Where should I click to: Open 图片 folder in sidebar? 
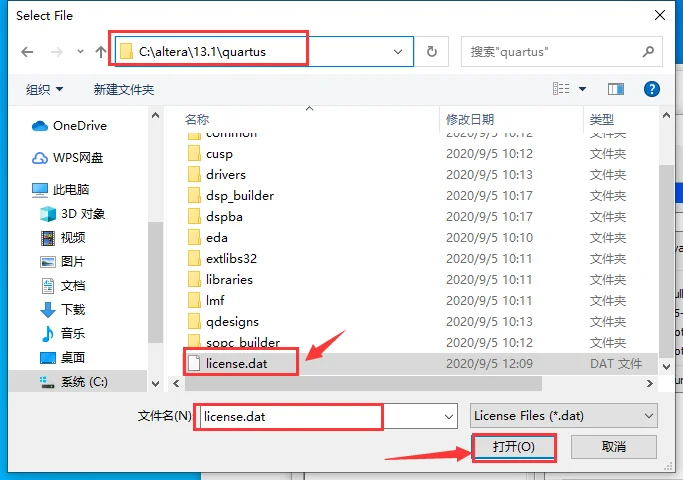tap(63, 261)
